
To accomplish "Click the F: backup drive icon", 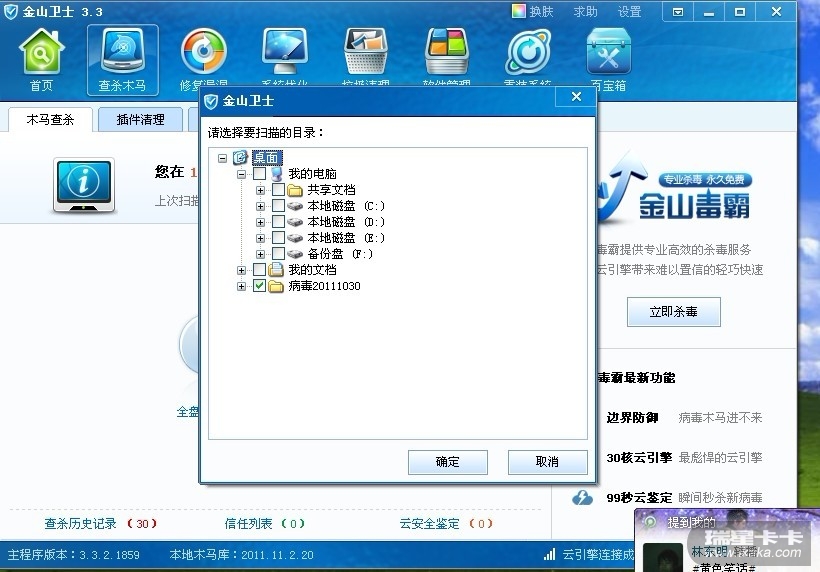I will tap(295, 254).
